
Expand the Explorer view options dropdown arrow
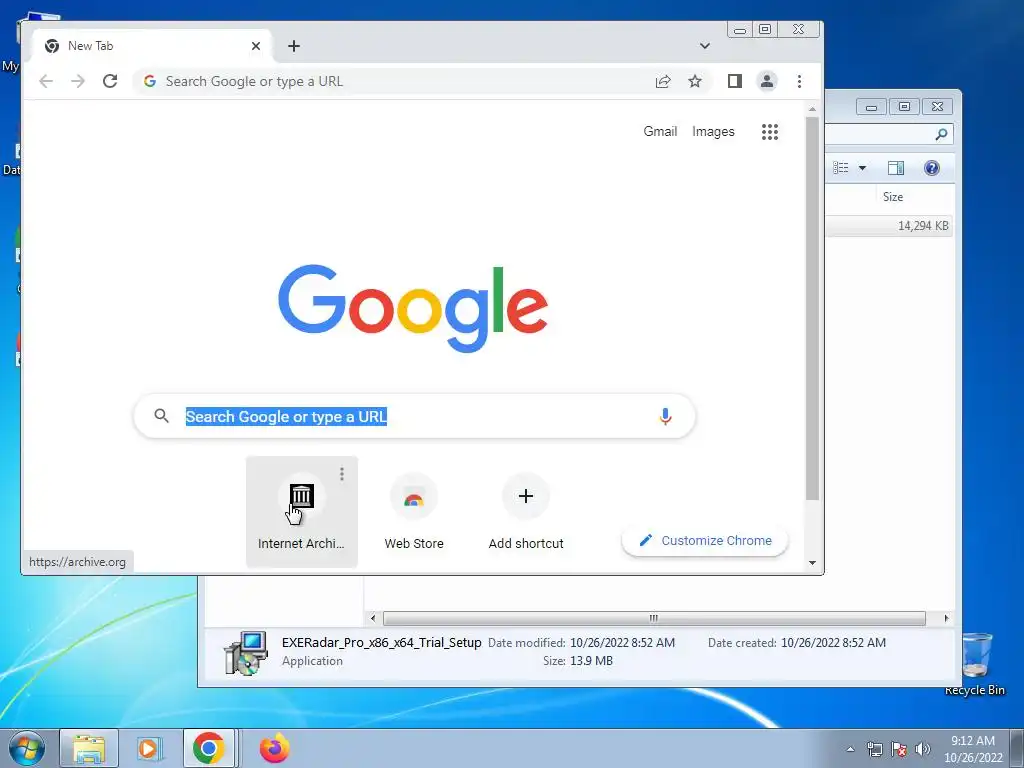pyautogui.click(x=862, y=168)
